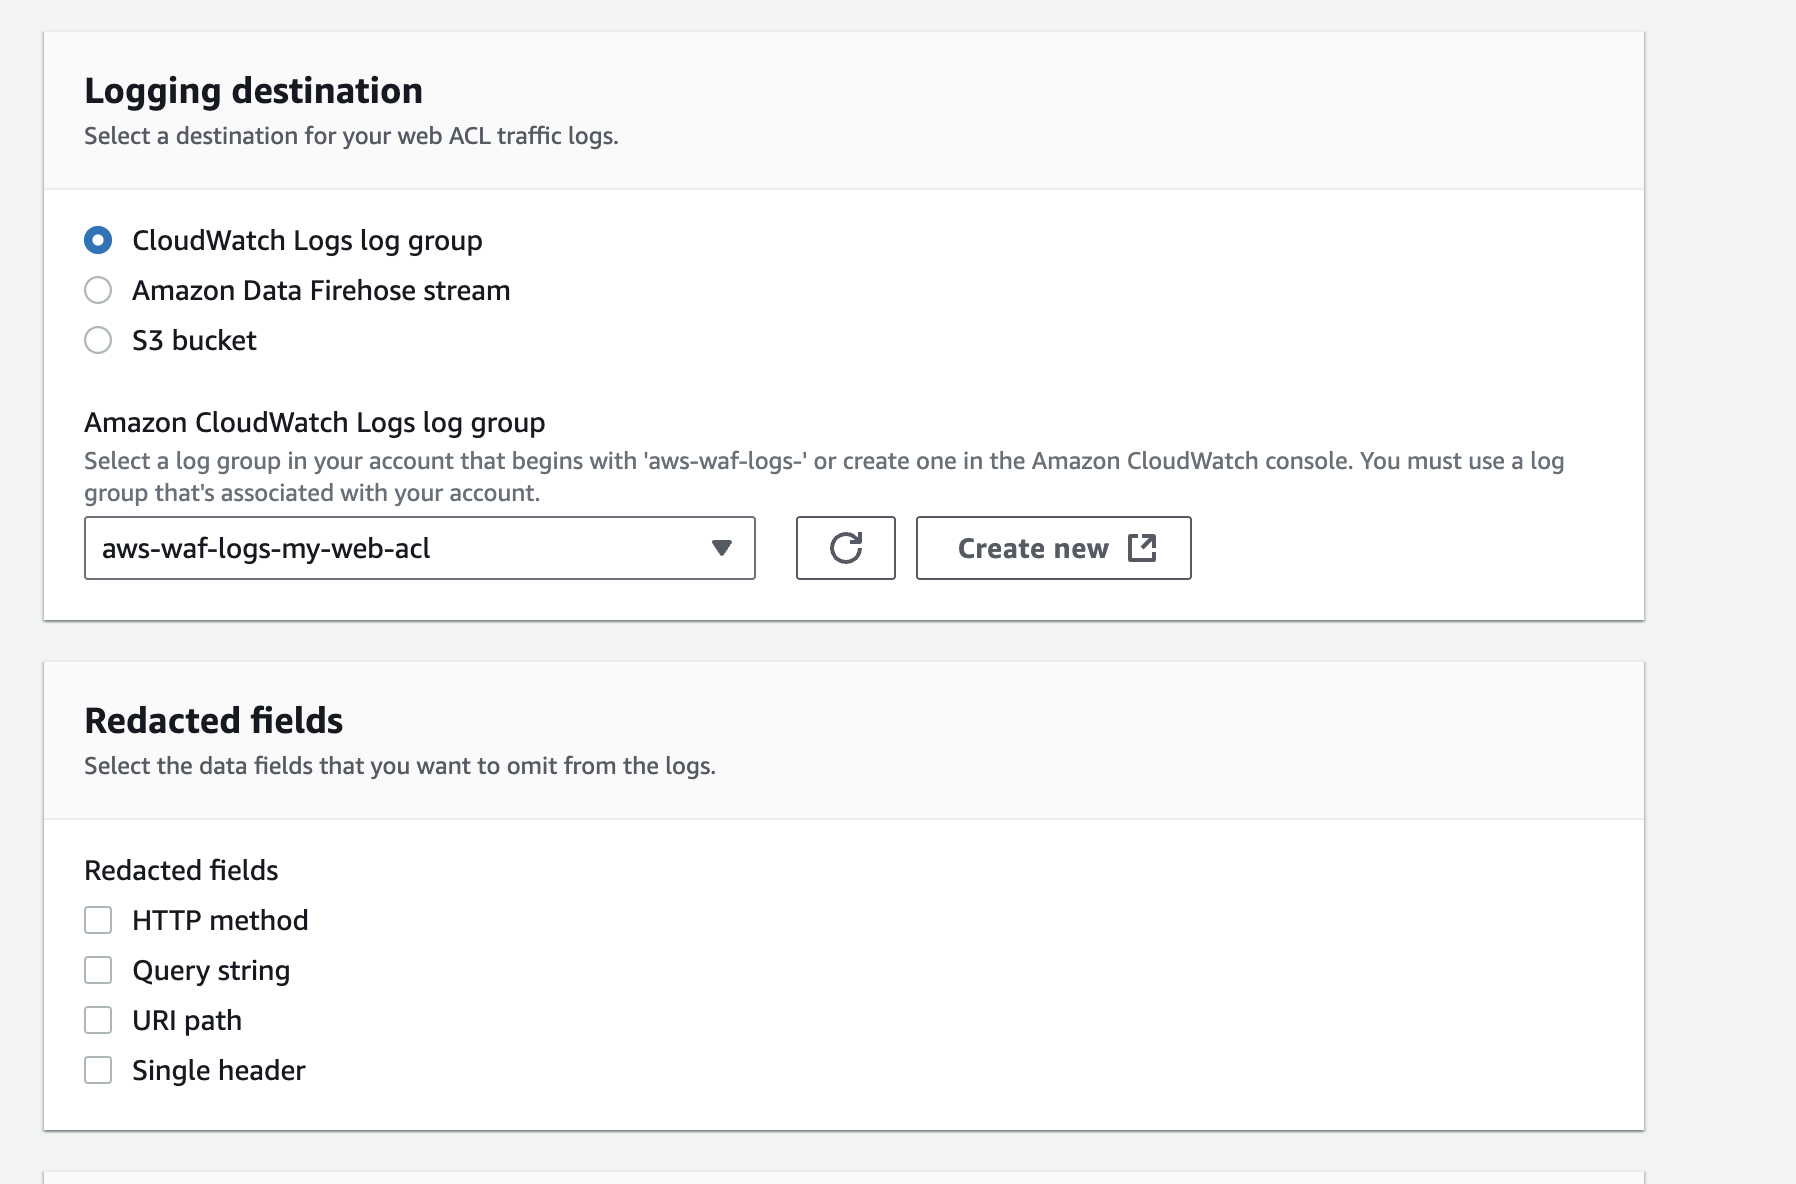Click the 'HTTP method' label text
This screenshot has width=1796, height=1184.
click(220, 920)
